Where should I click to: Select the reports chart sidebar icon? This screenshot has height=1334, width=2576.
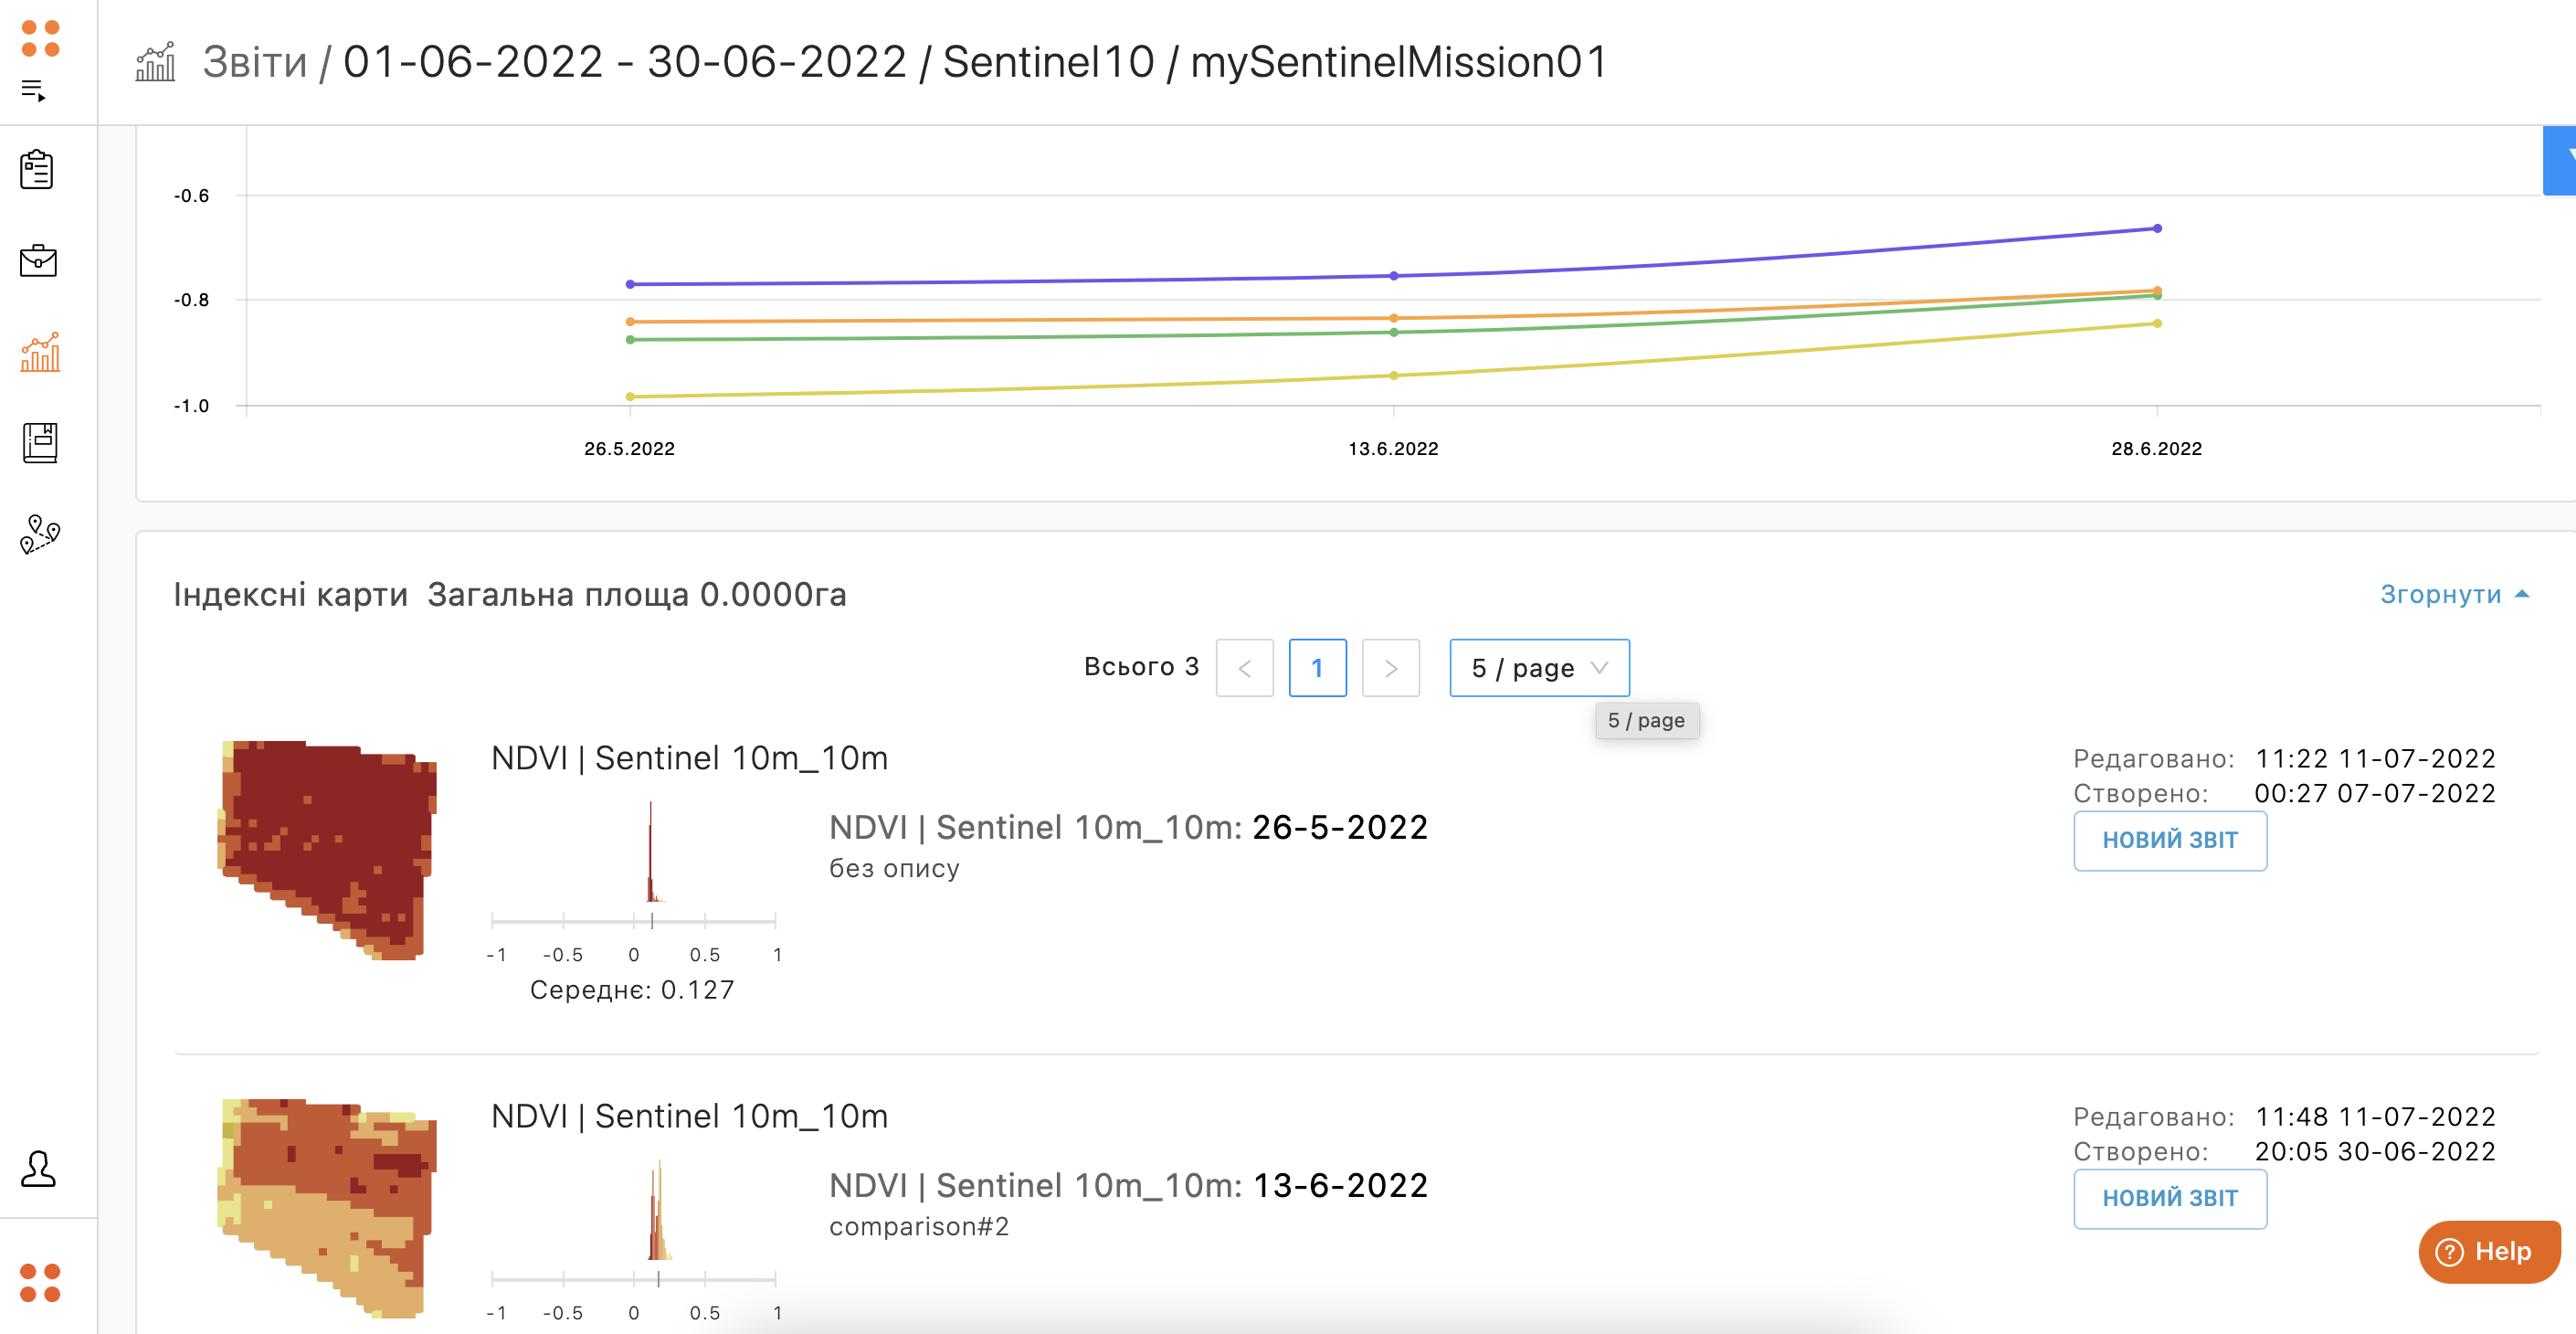40,352
